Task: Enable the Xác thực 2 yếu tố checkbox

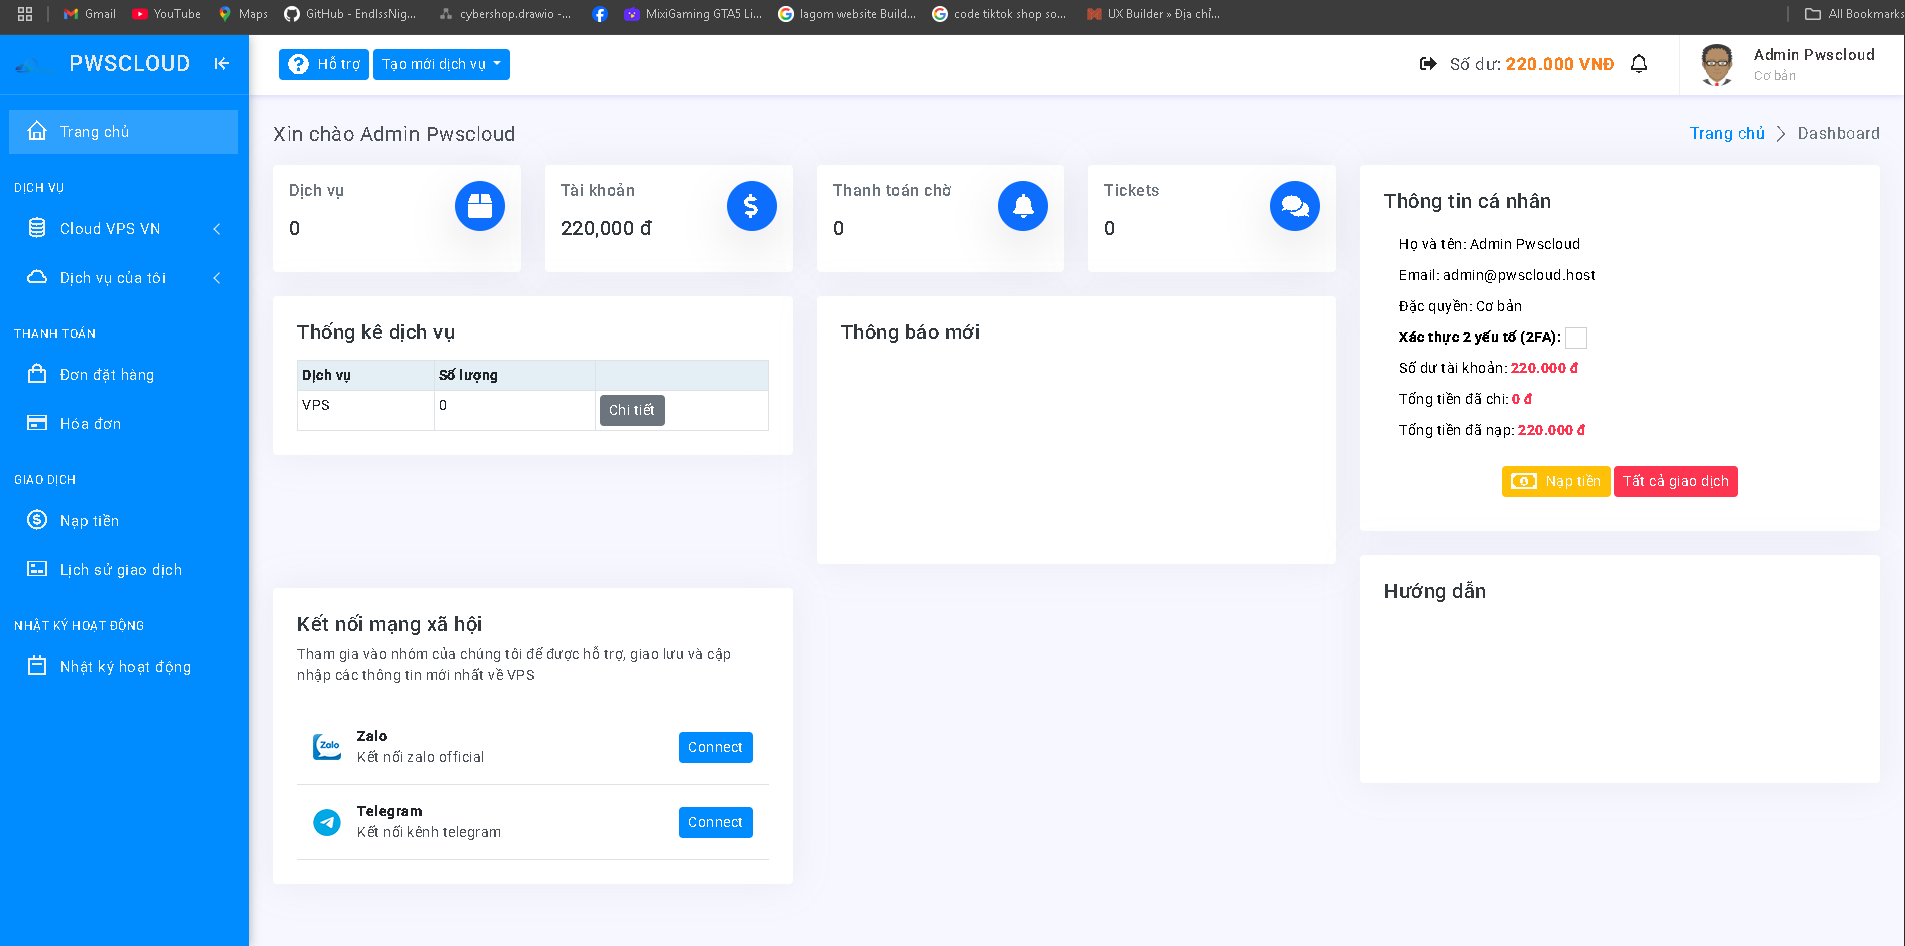Action: (1577, 338)
